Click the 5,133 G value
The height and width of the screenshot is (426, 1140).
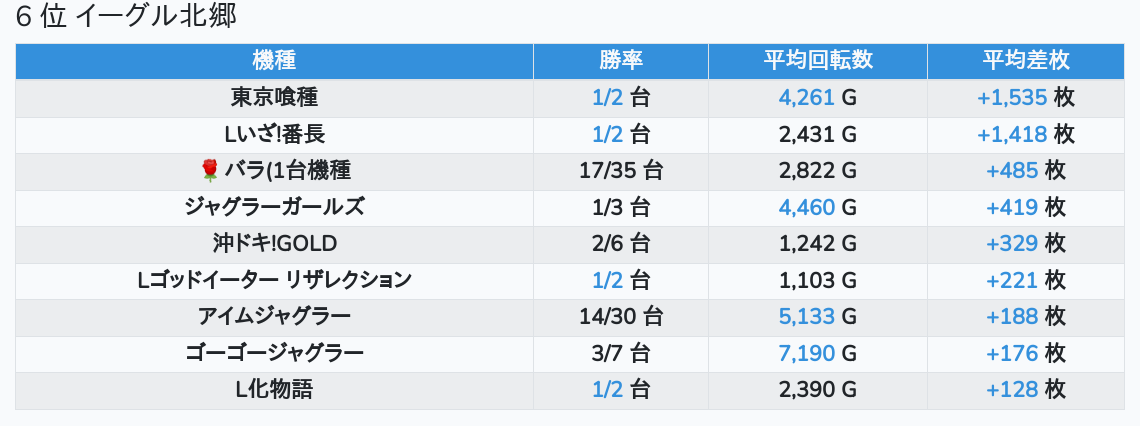[x=817, y=317]
